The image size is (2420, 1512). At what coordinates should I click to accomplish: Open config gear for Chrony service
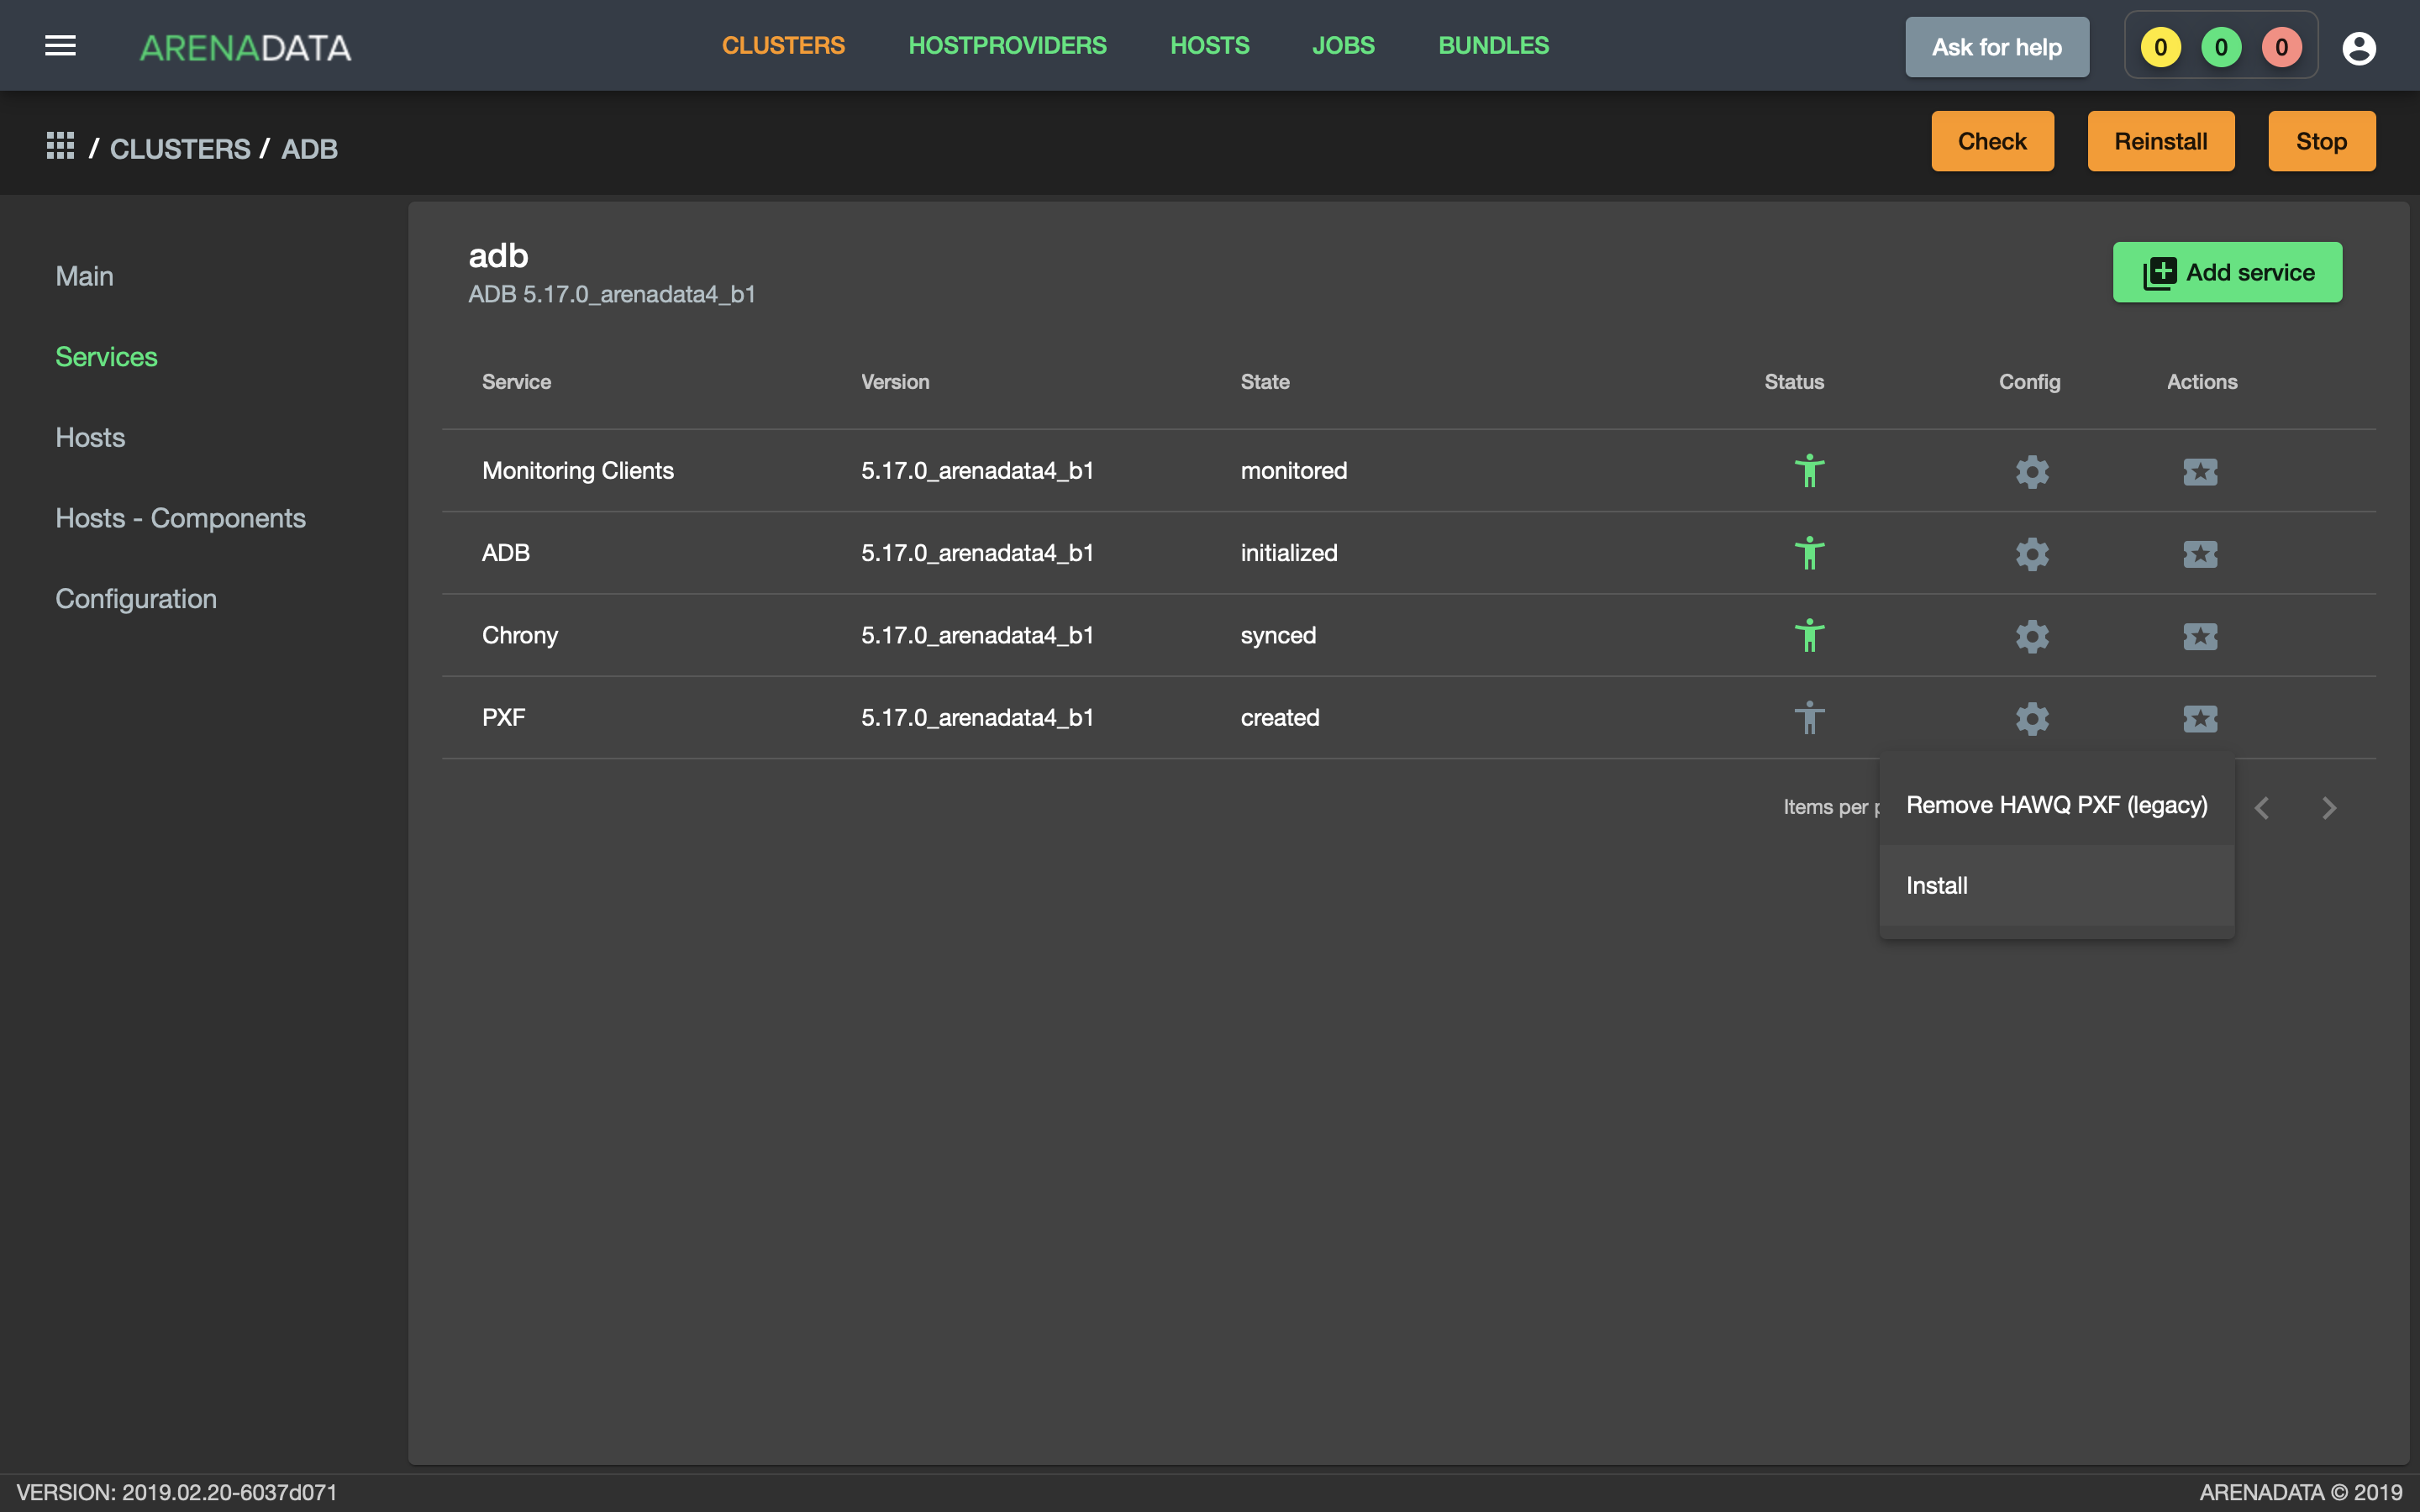[x=2031, y=636]
